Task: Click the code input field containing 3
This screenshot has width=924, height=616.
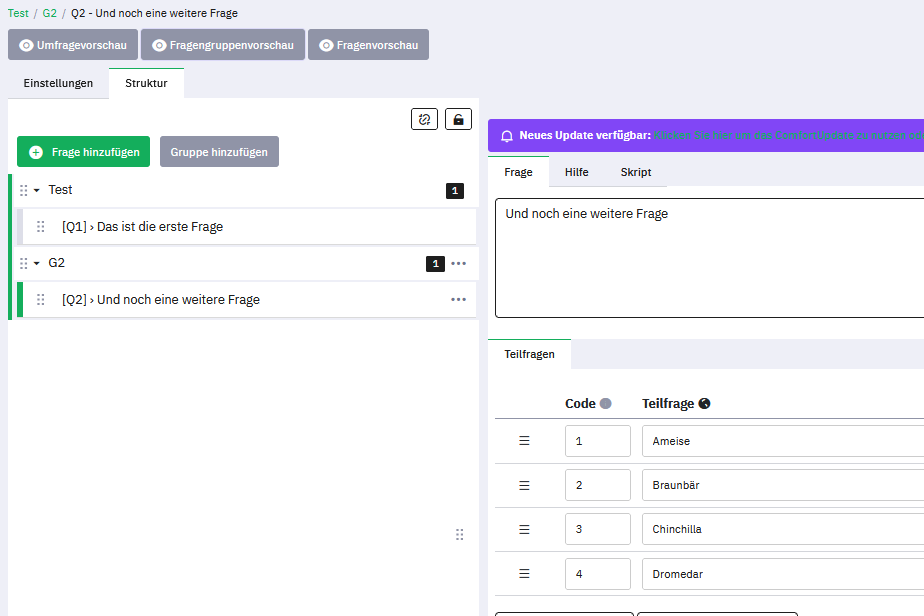Action: pyautogui.click(x=597, y=529)
